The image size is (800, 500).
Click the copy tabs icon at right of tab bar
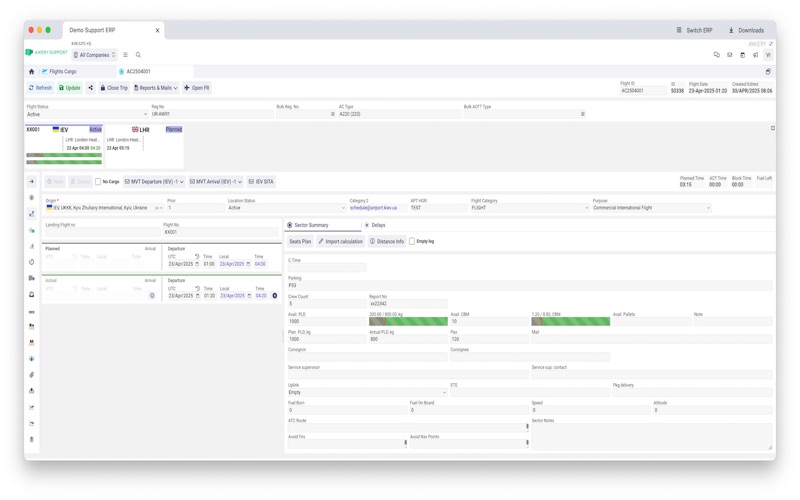point(768,71)
